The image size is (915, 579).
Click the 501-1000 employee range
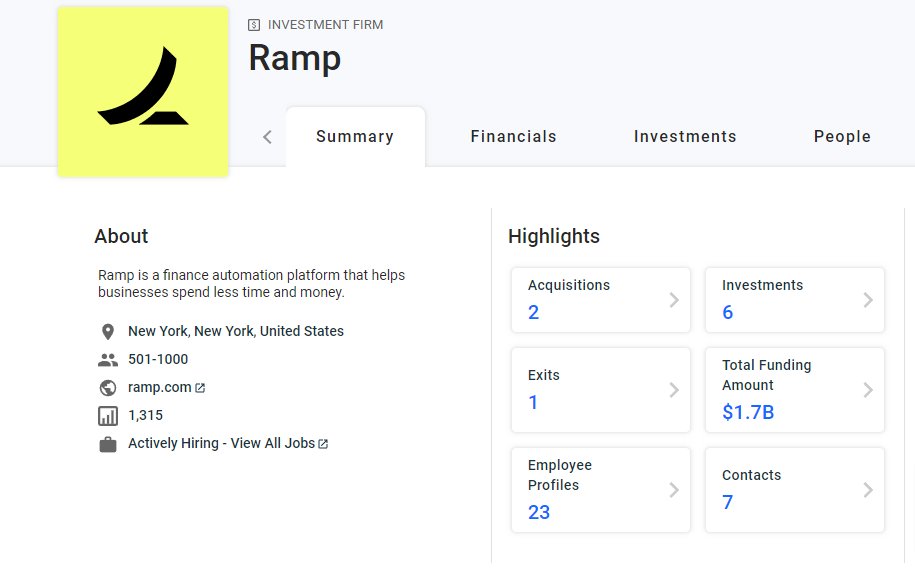point(158,359)
